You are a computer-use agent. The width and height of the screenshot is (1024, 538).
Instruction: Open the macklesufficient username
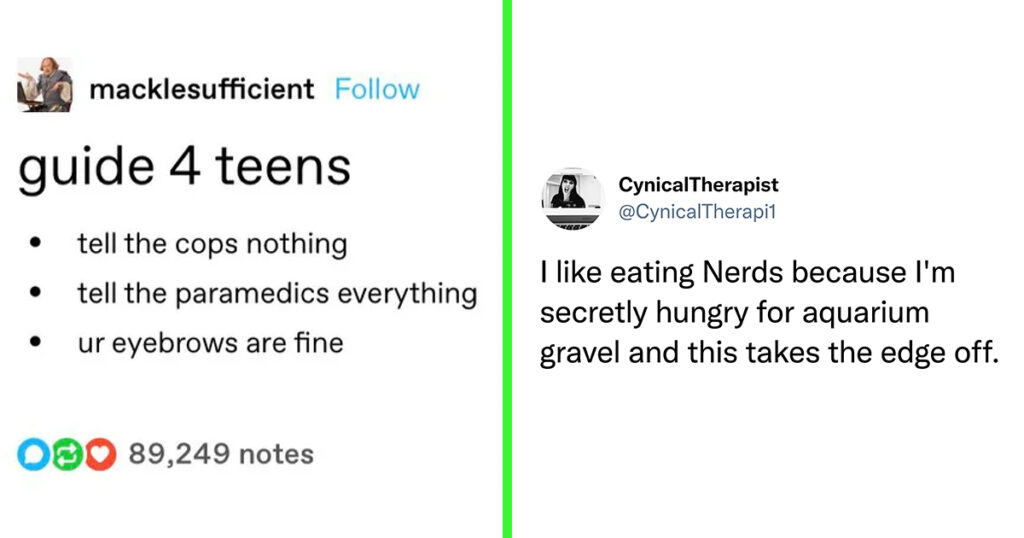202,89
